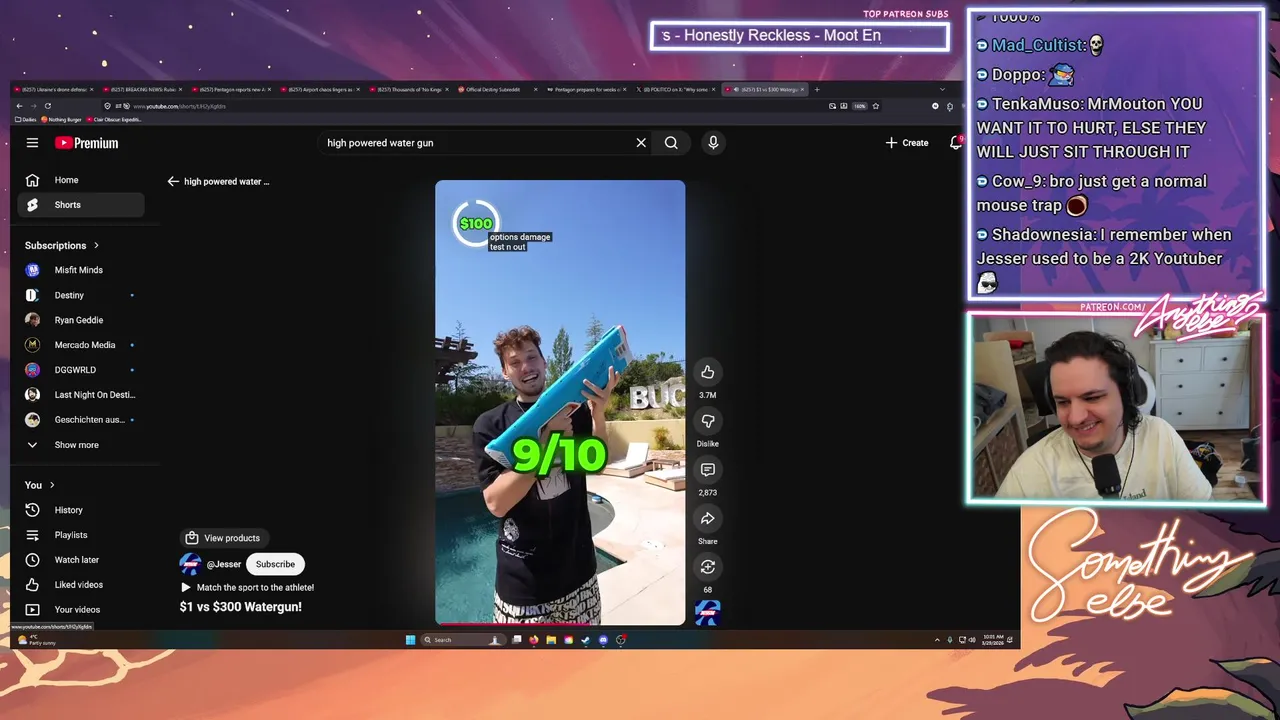Switch to the POLITICO on X tab
1280x720 pixels.
(677, 89)
